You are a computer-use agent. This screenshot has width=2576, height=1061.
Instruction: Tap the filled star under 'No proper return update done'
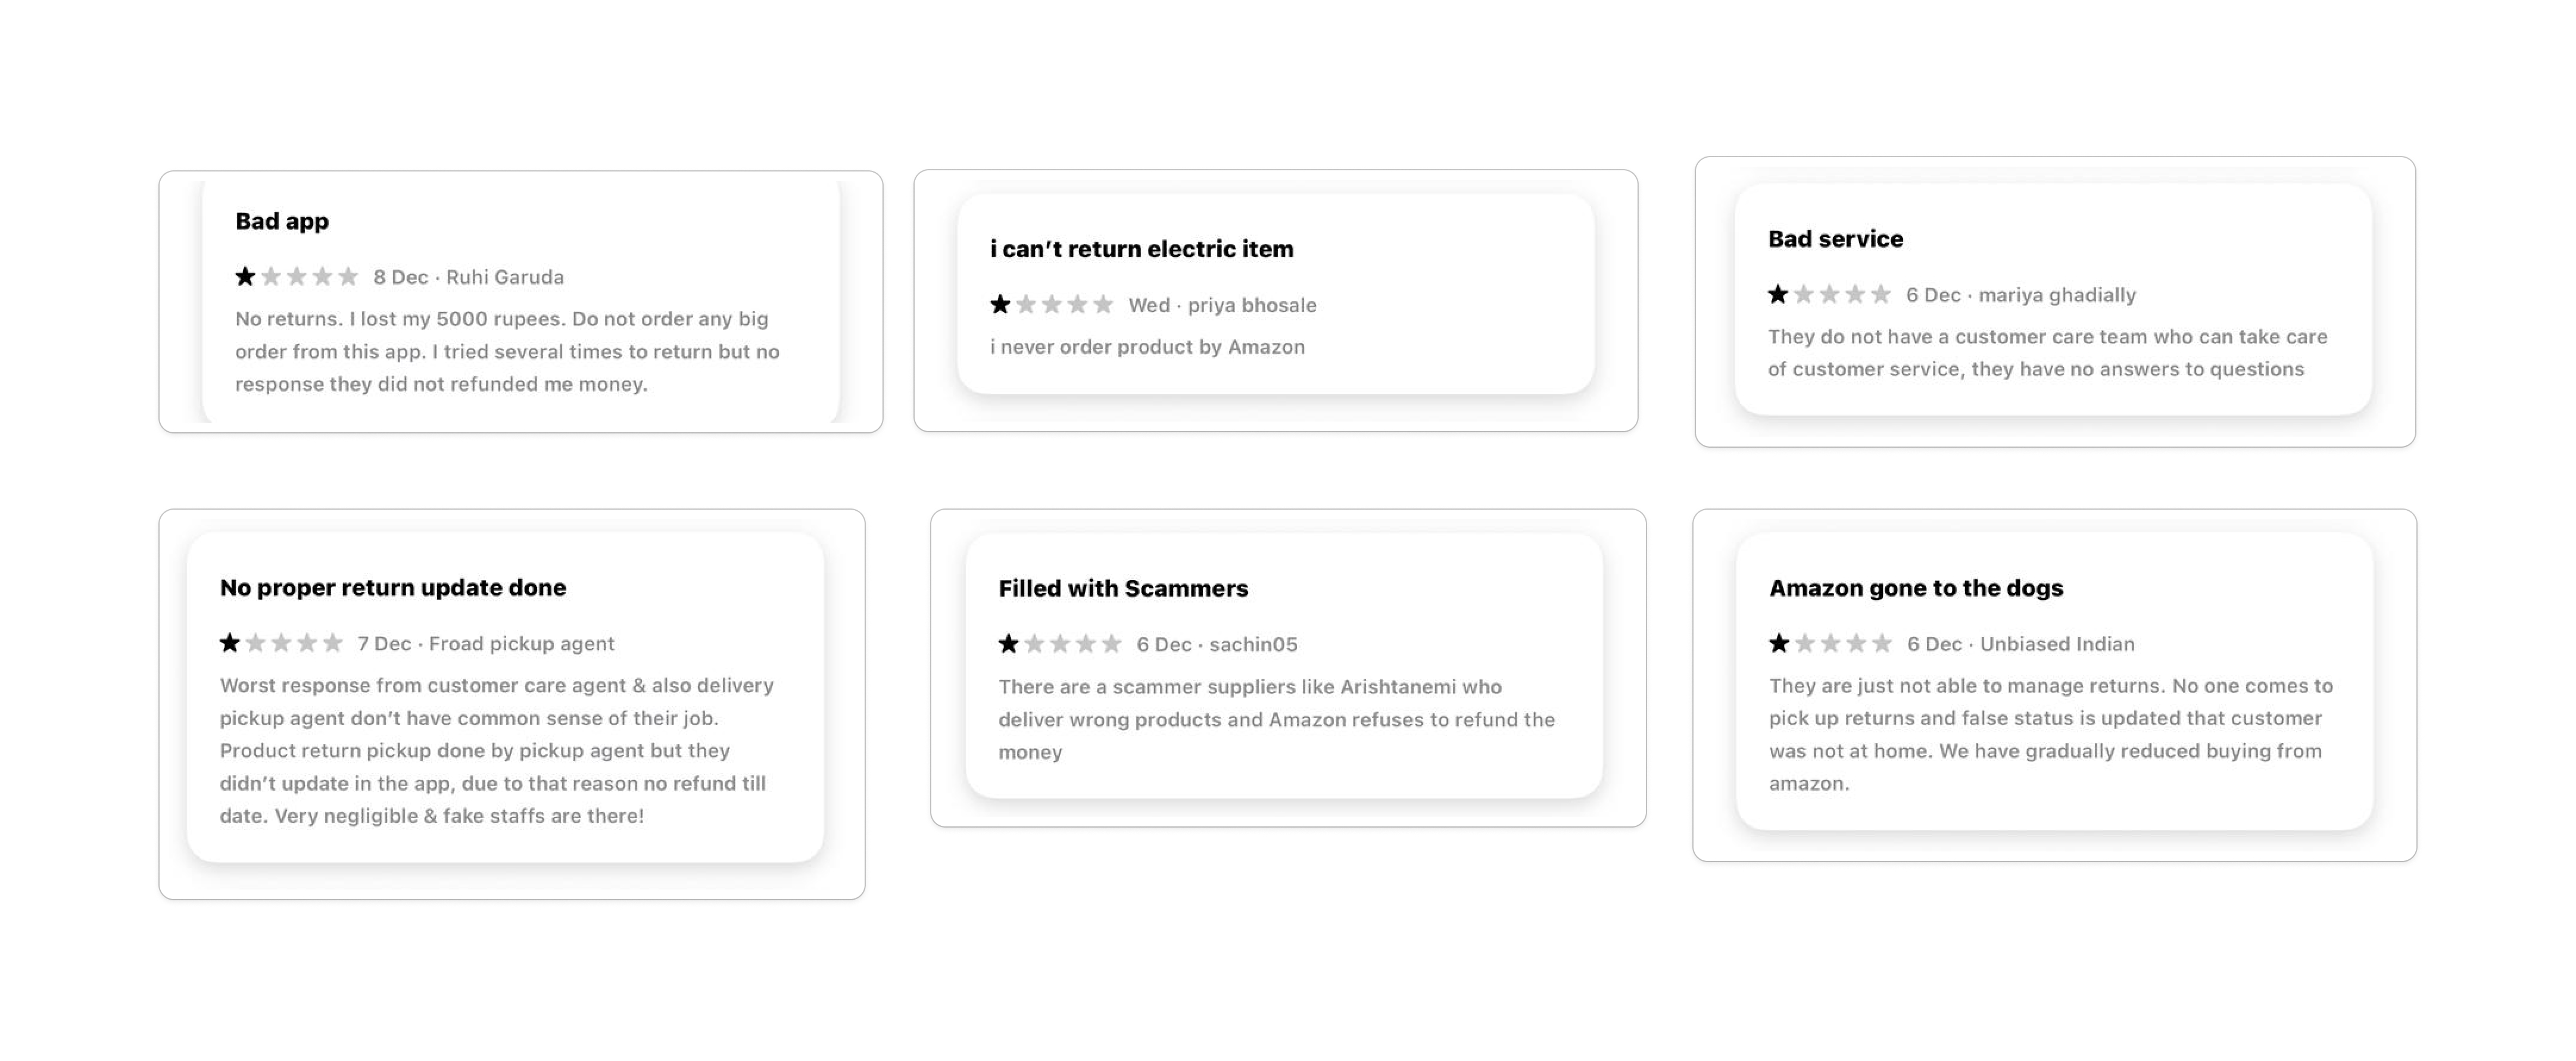[x=230, y=643]
